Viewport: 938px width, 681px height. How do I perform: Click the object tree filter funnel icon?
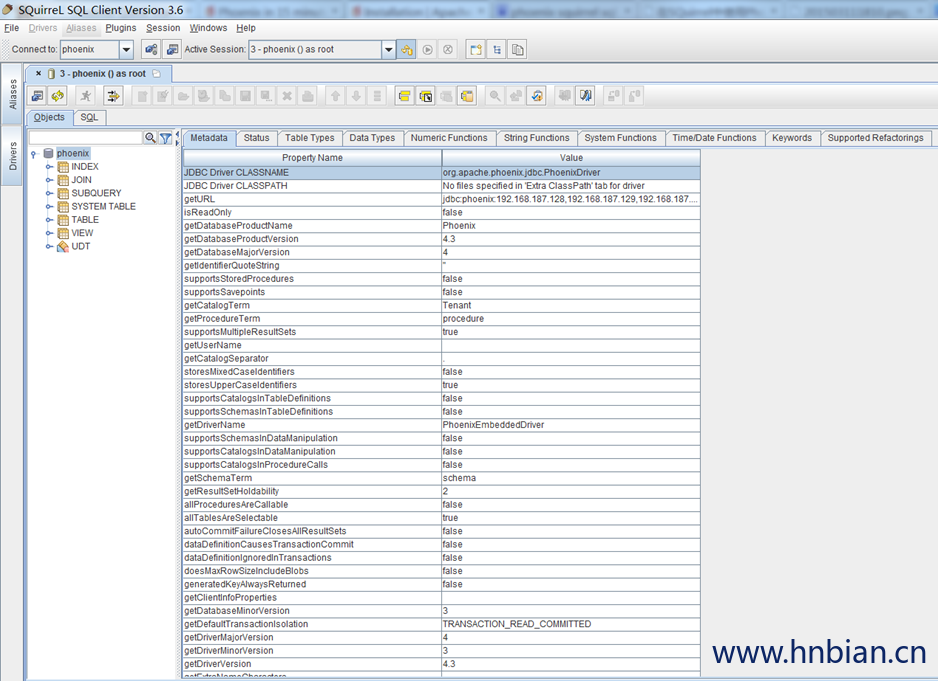pyautogui.click(x=166, y=138)
